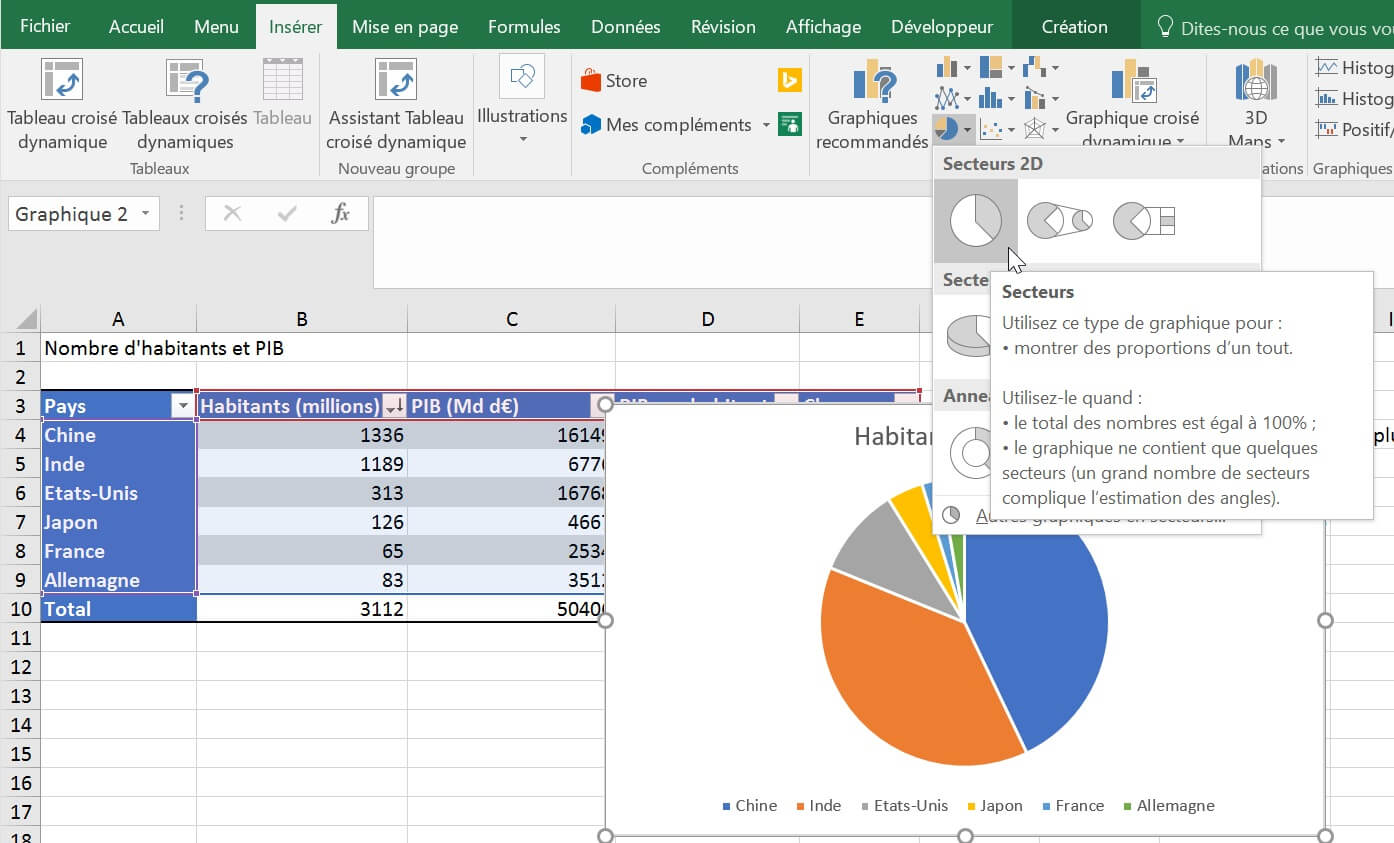Select the cell with value 1336
The height and width of the screenshot is (843, 1394).
point(302,435)
